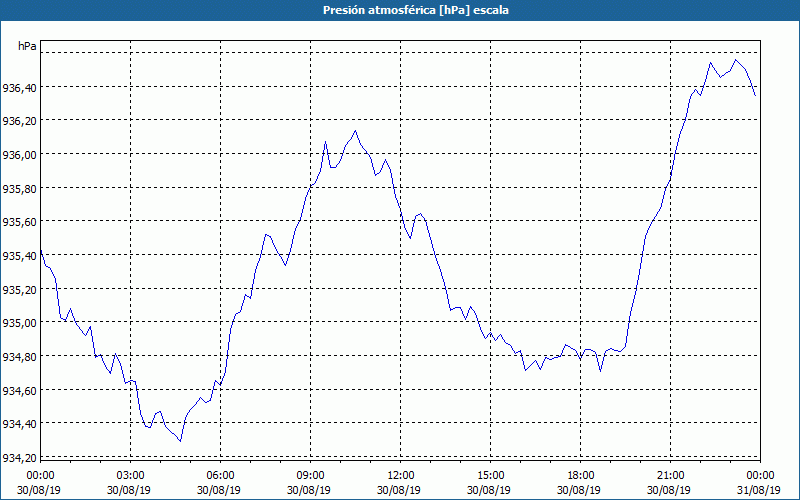The width and height of the screenshot is (800, 500).
Task: Click the 935,60 y-axis label
Action: [x=19, y=222]
